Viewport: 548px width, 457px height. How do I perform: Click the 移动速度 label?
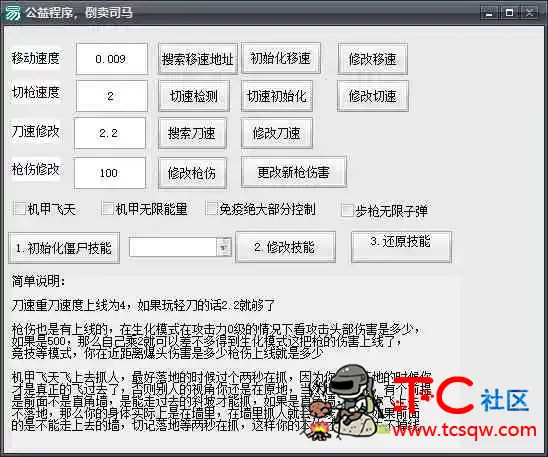36,58
